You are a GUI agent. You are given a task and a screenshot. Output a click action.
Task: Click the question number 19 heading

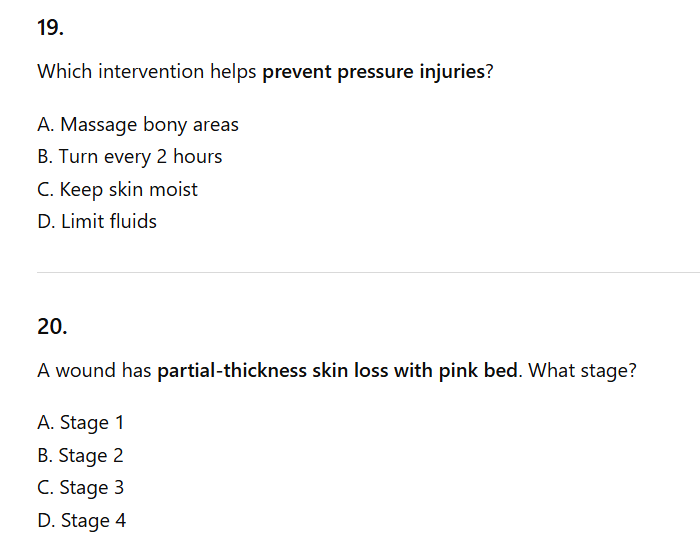(50, 28)
